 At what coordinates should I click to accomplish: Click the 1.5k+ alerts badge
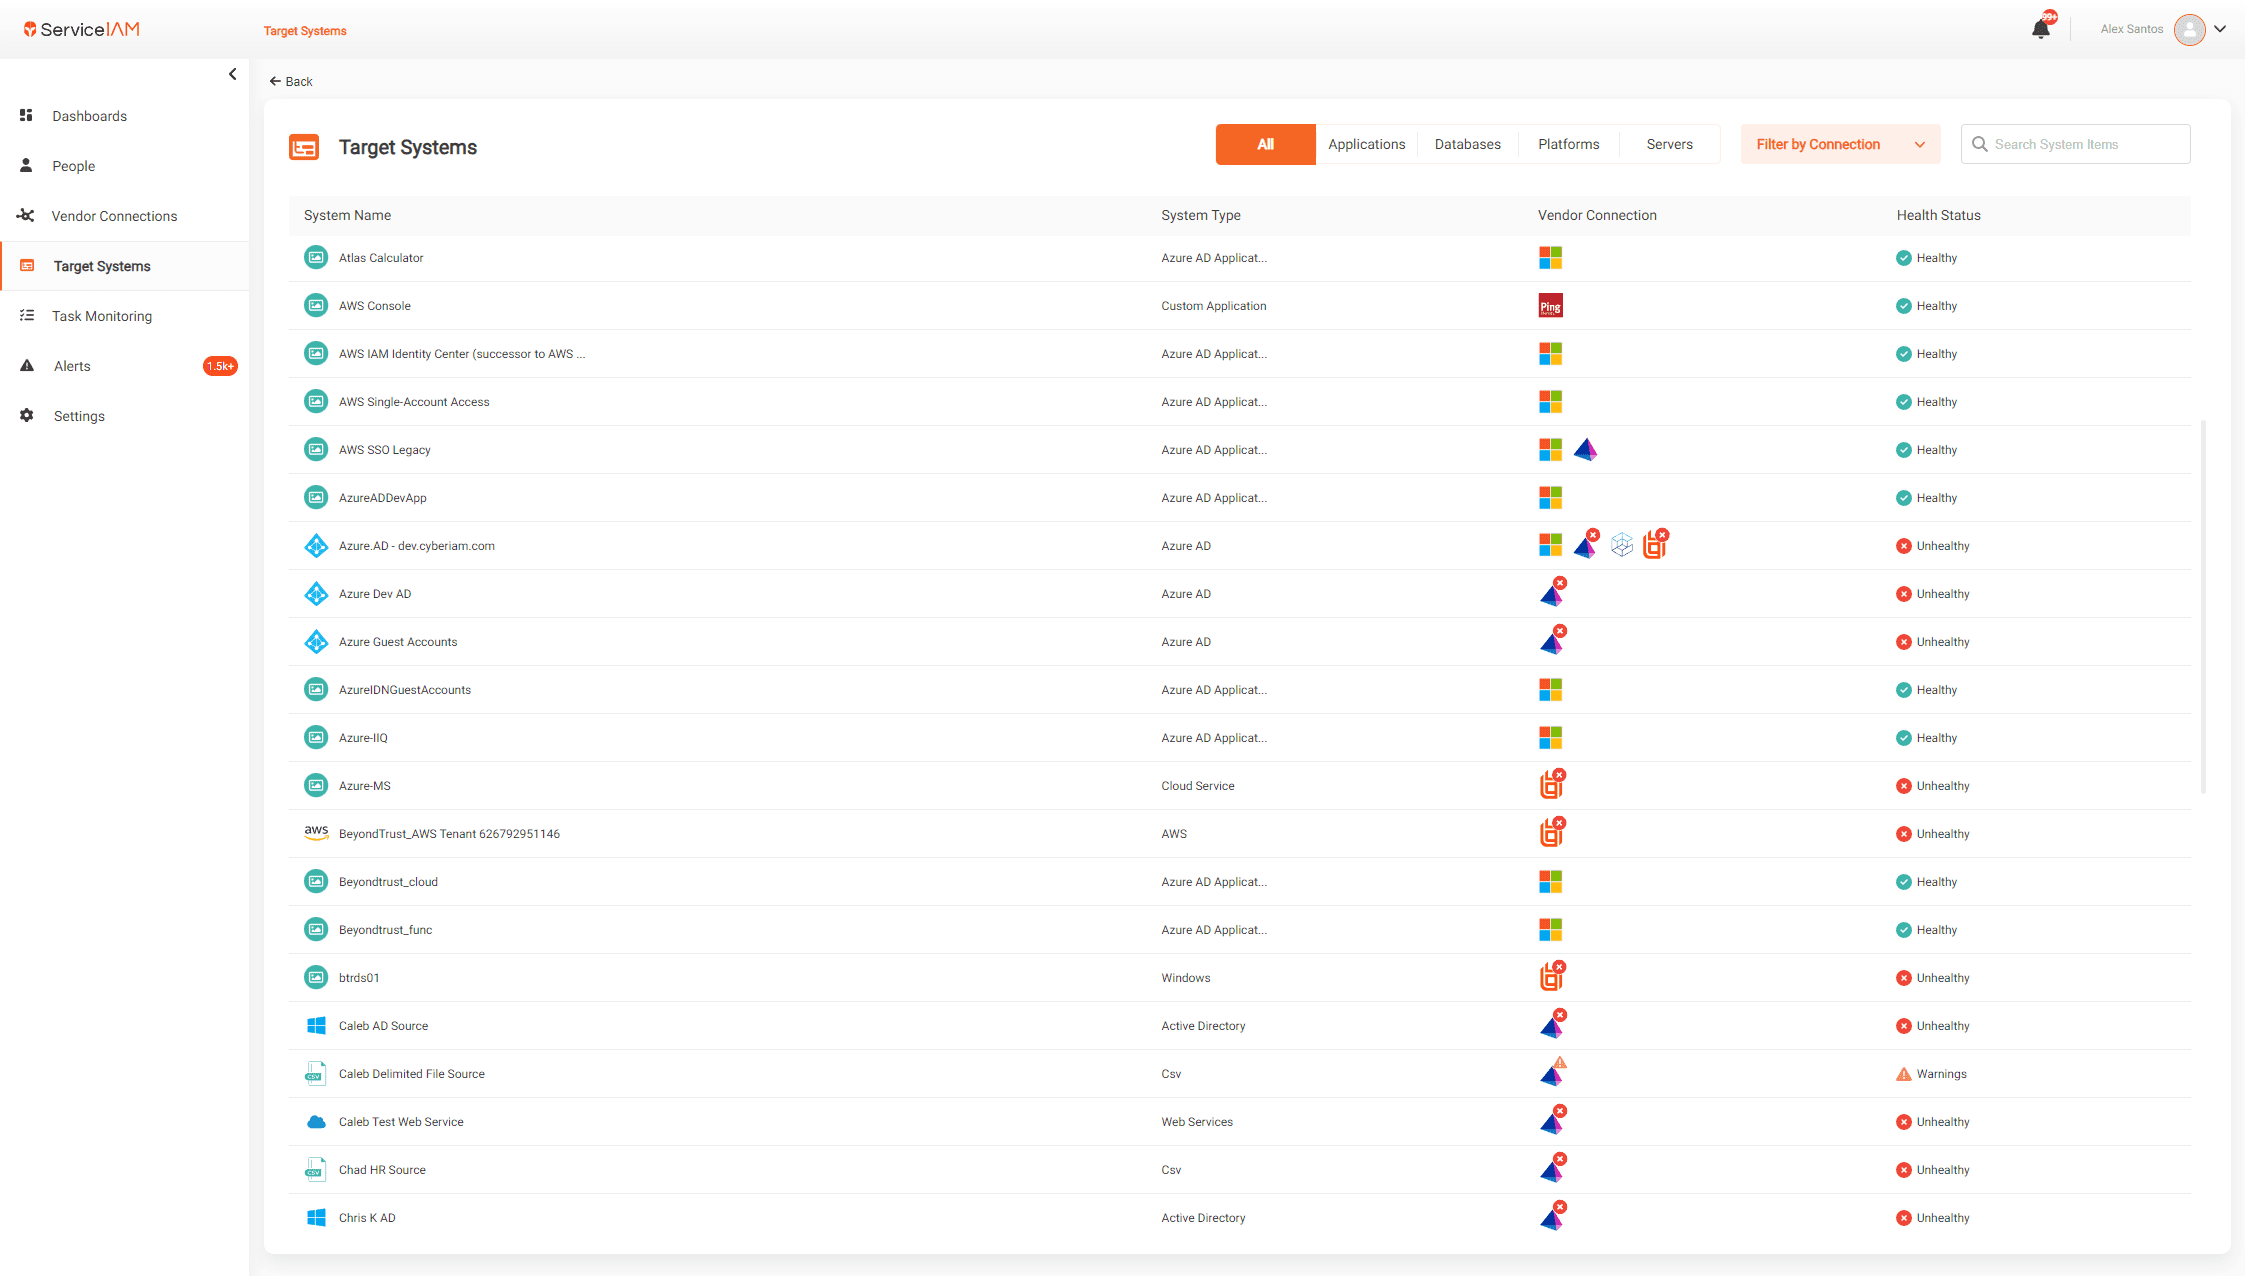(220, 366)
